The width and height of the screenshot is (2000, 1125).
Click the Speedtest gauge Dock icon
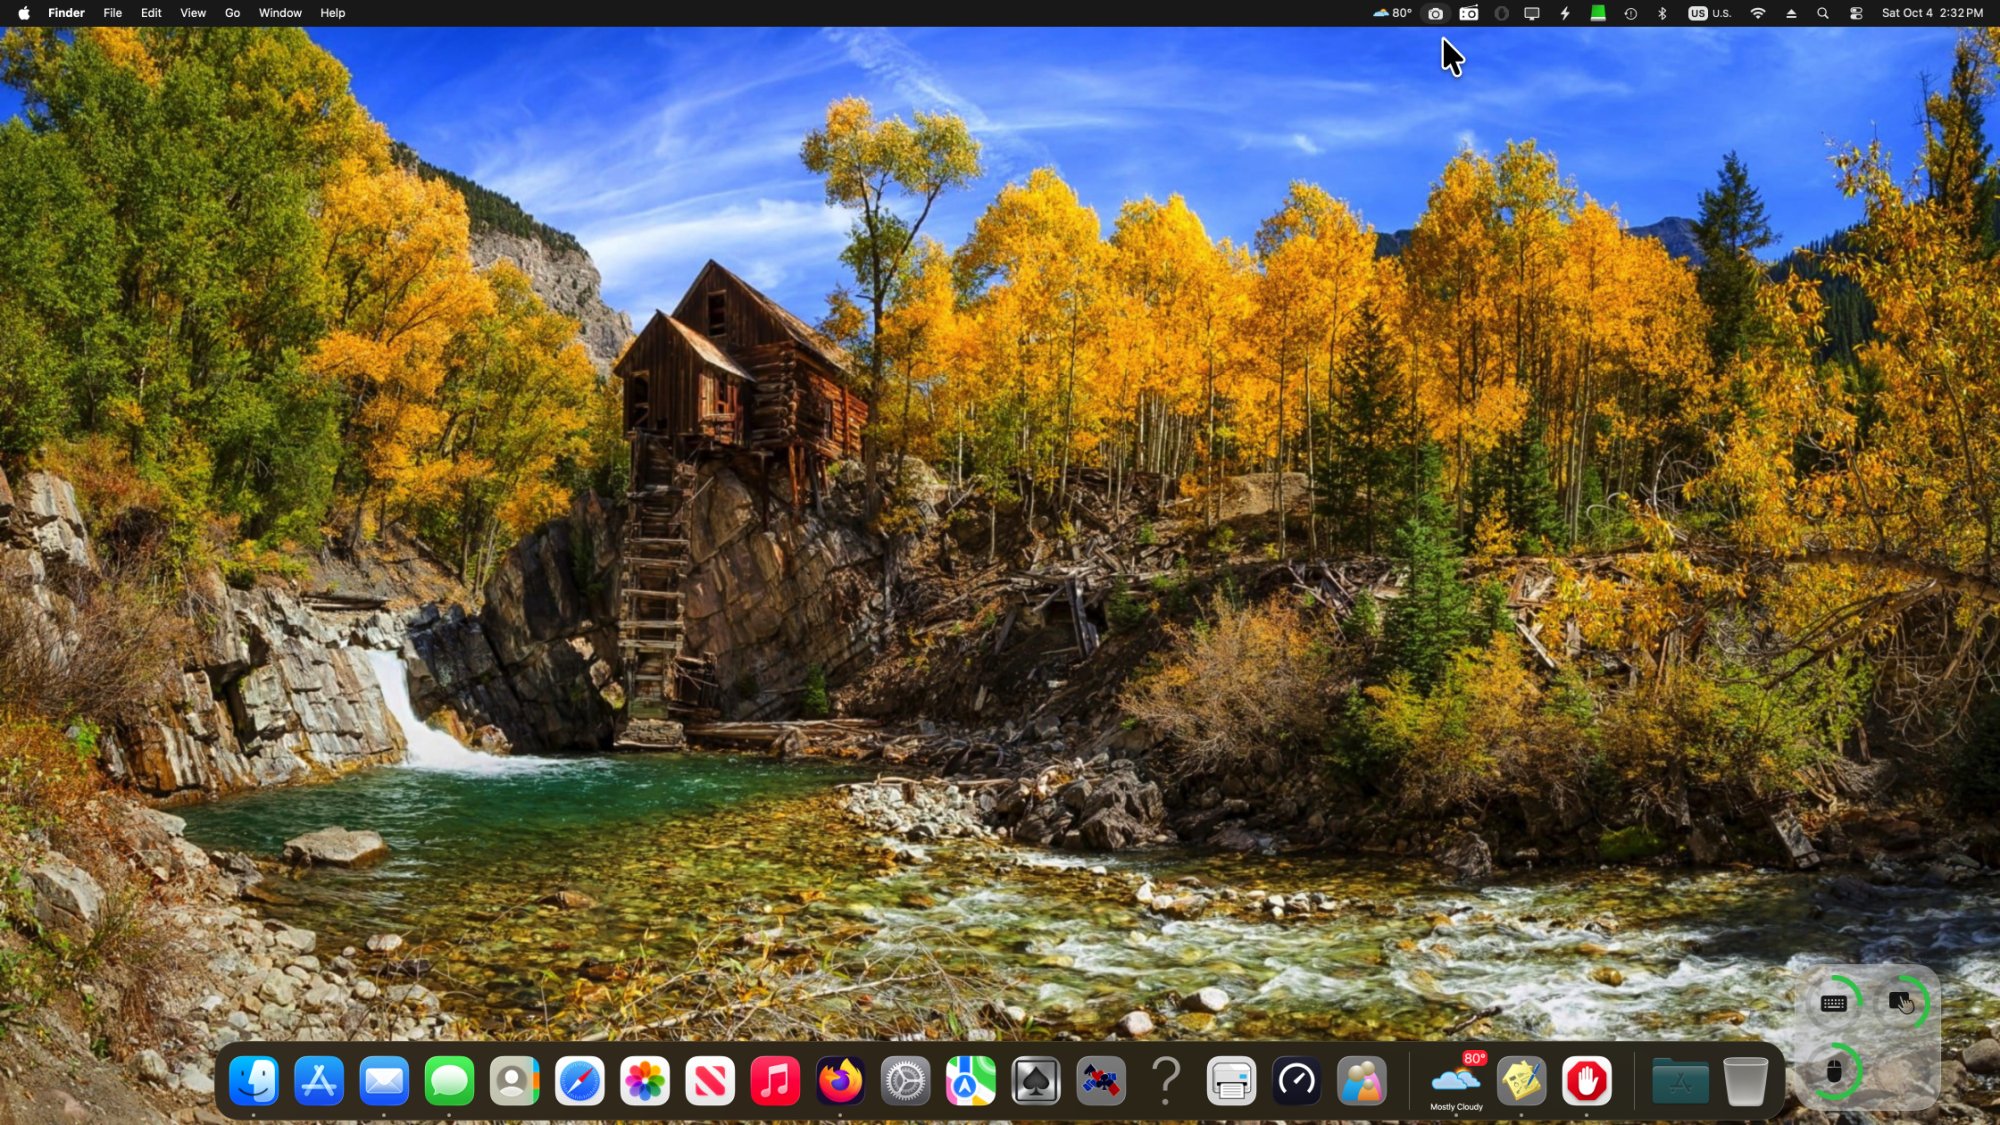(x=1297, y=1081)
